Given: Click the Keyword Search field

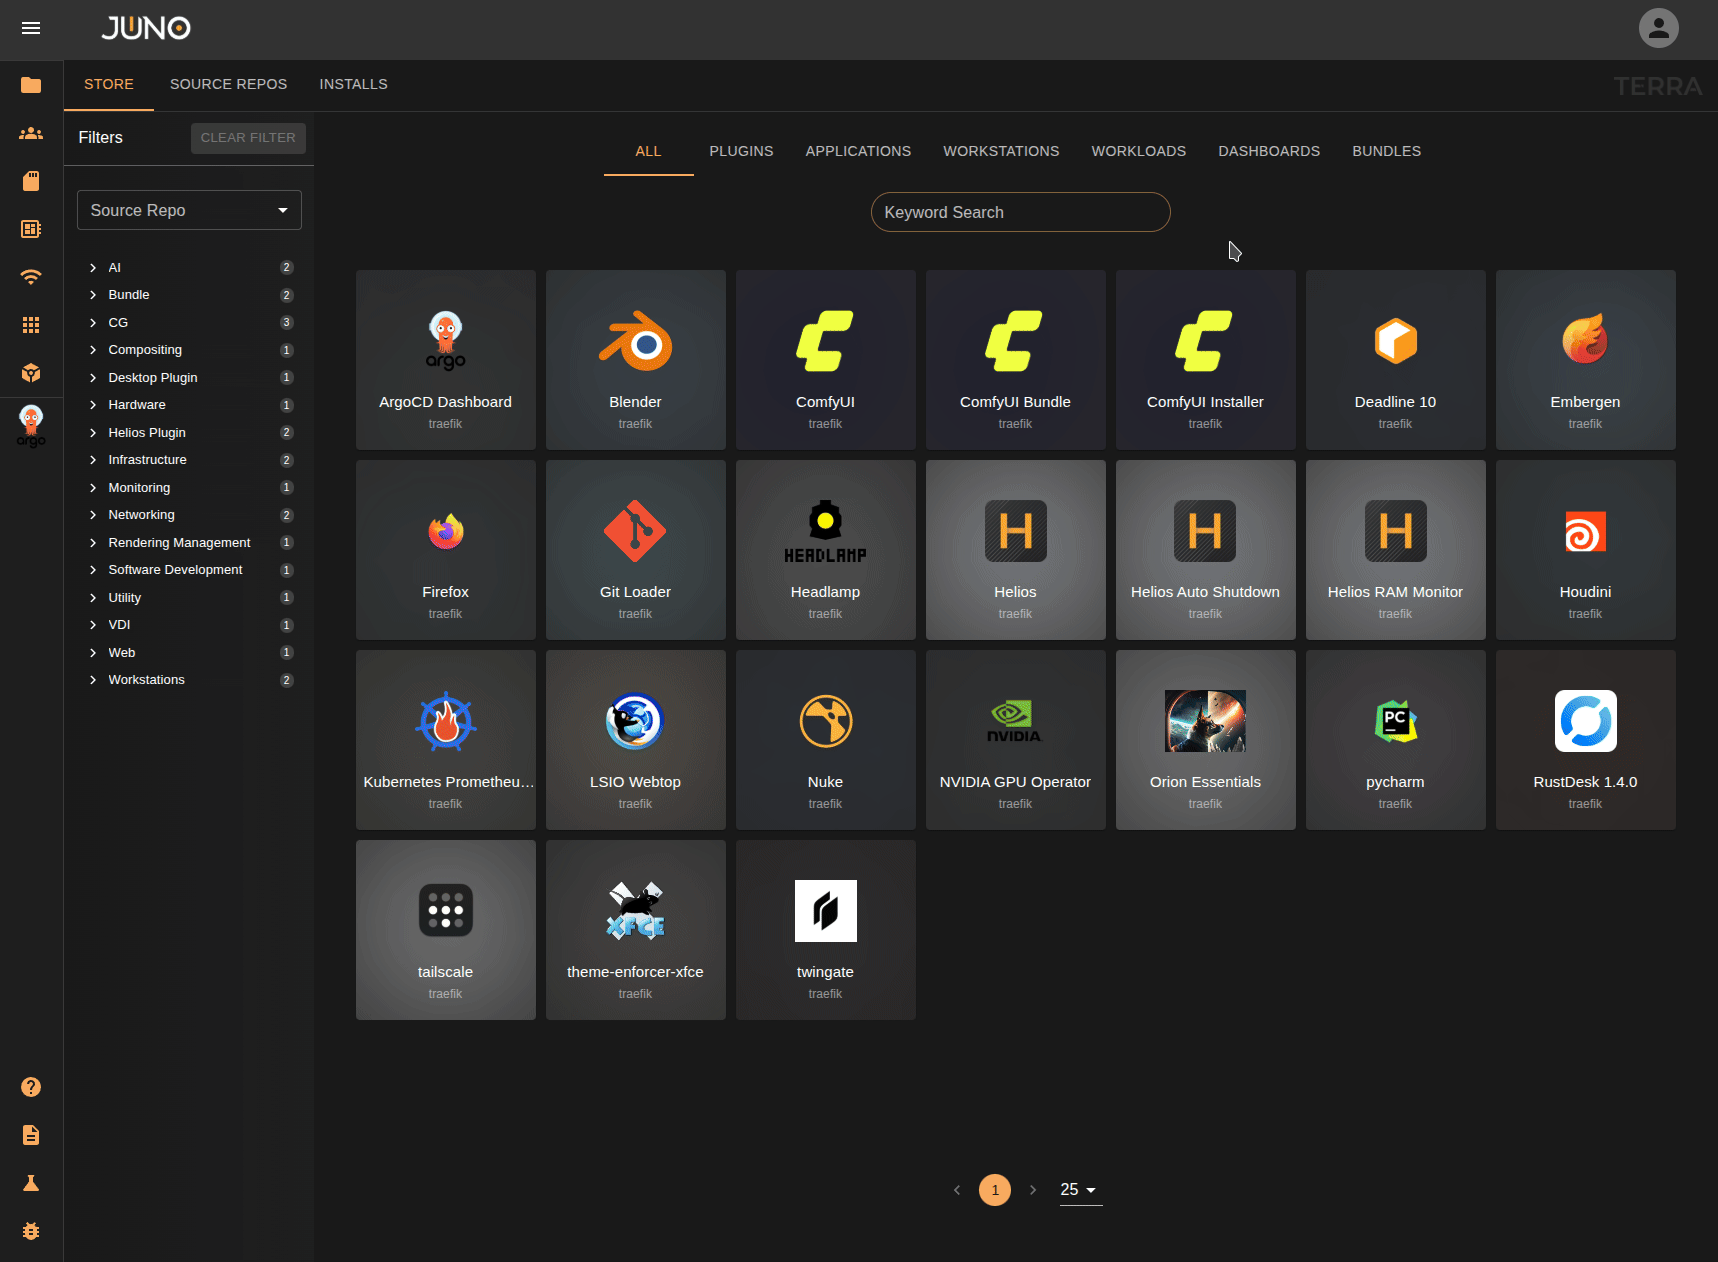Looking at the screenshot, I should pos(1020,212).
